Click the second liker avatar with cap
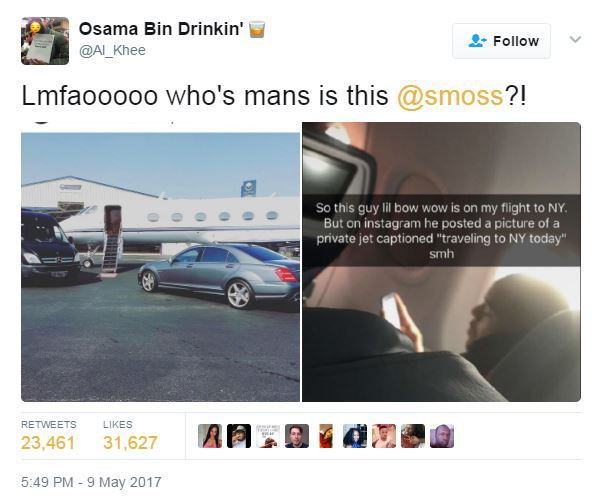Screen dimensions: 605x497 pos(239,436)
